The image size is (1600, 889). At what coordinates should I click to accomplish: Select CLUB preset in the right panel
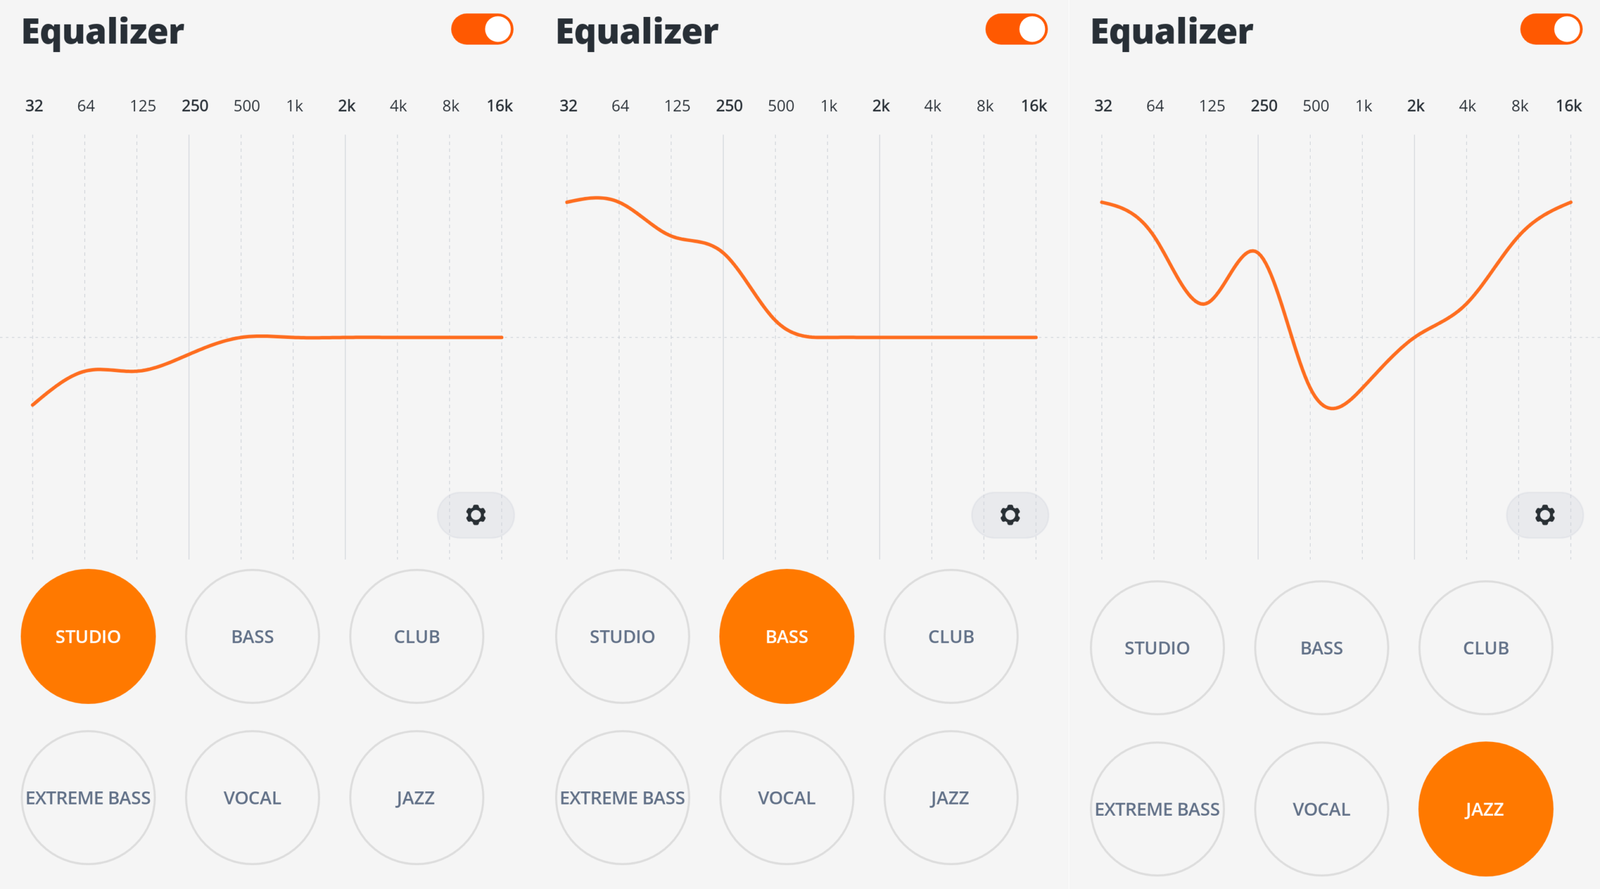pyautogui.click(x=1486, y=648)
